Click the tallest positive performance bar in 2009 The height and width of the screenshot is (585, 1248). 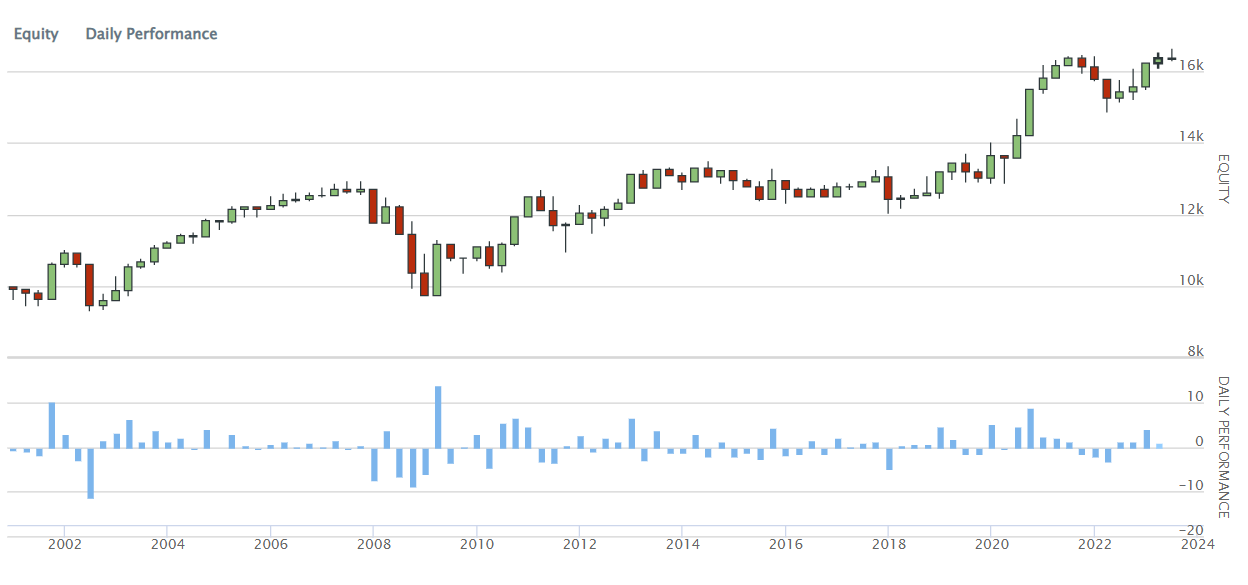tap(438, 417)
